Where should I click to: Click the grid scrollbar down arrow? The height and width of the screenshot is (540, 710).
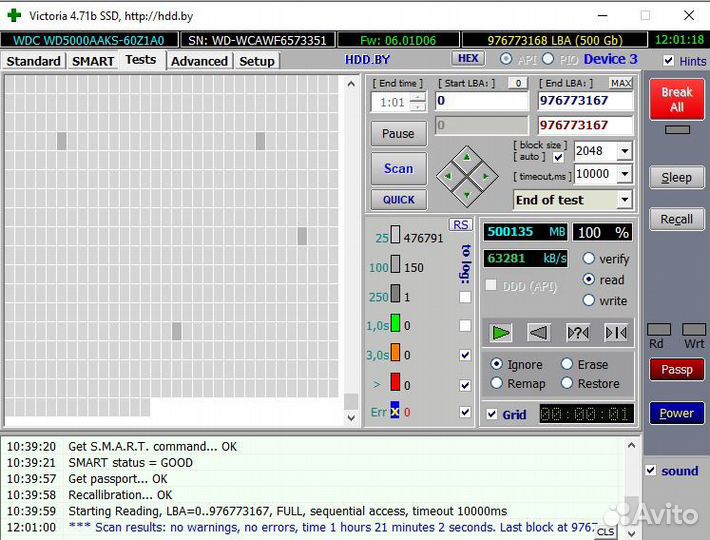pyautogui.click(x=351, y=418)
